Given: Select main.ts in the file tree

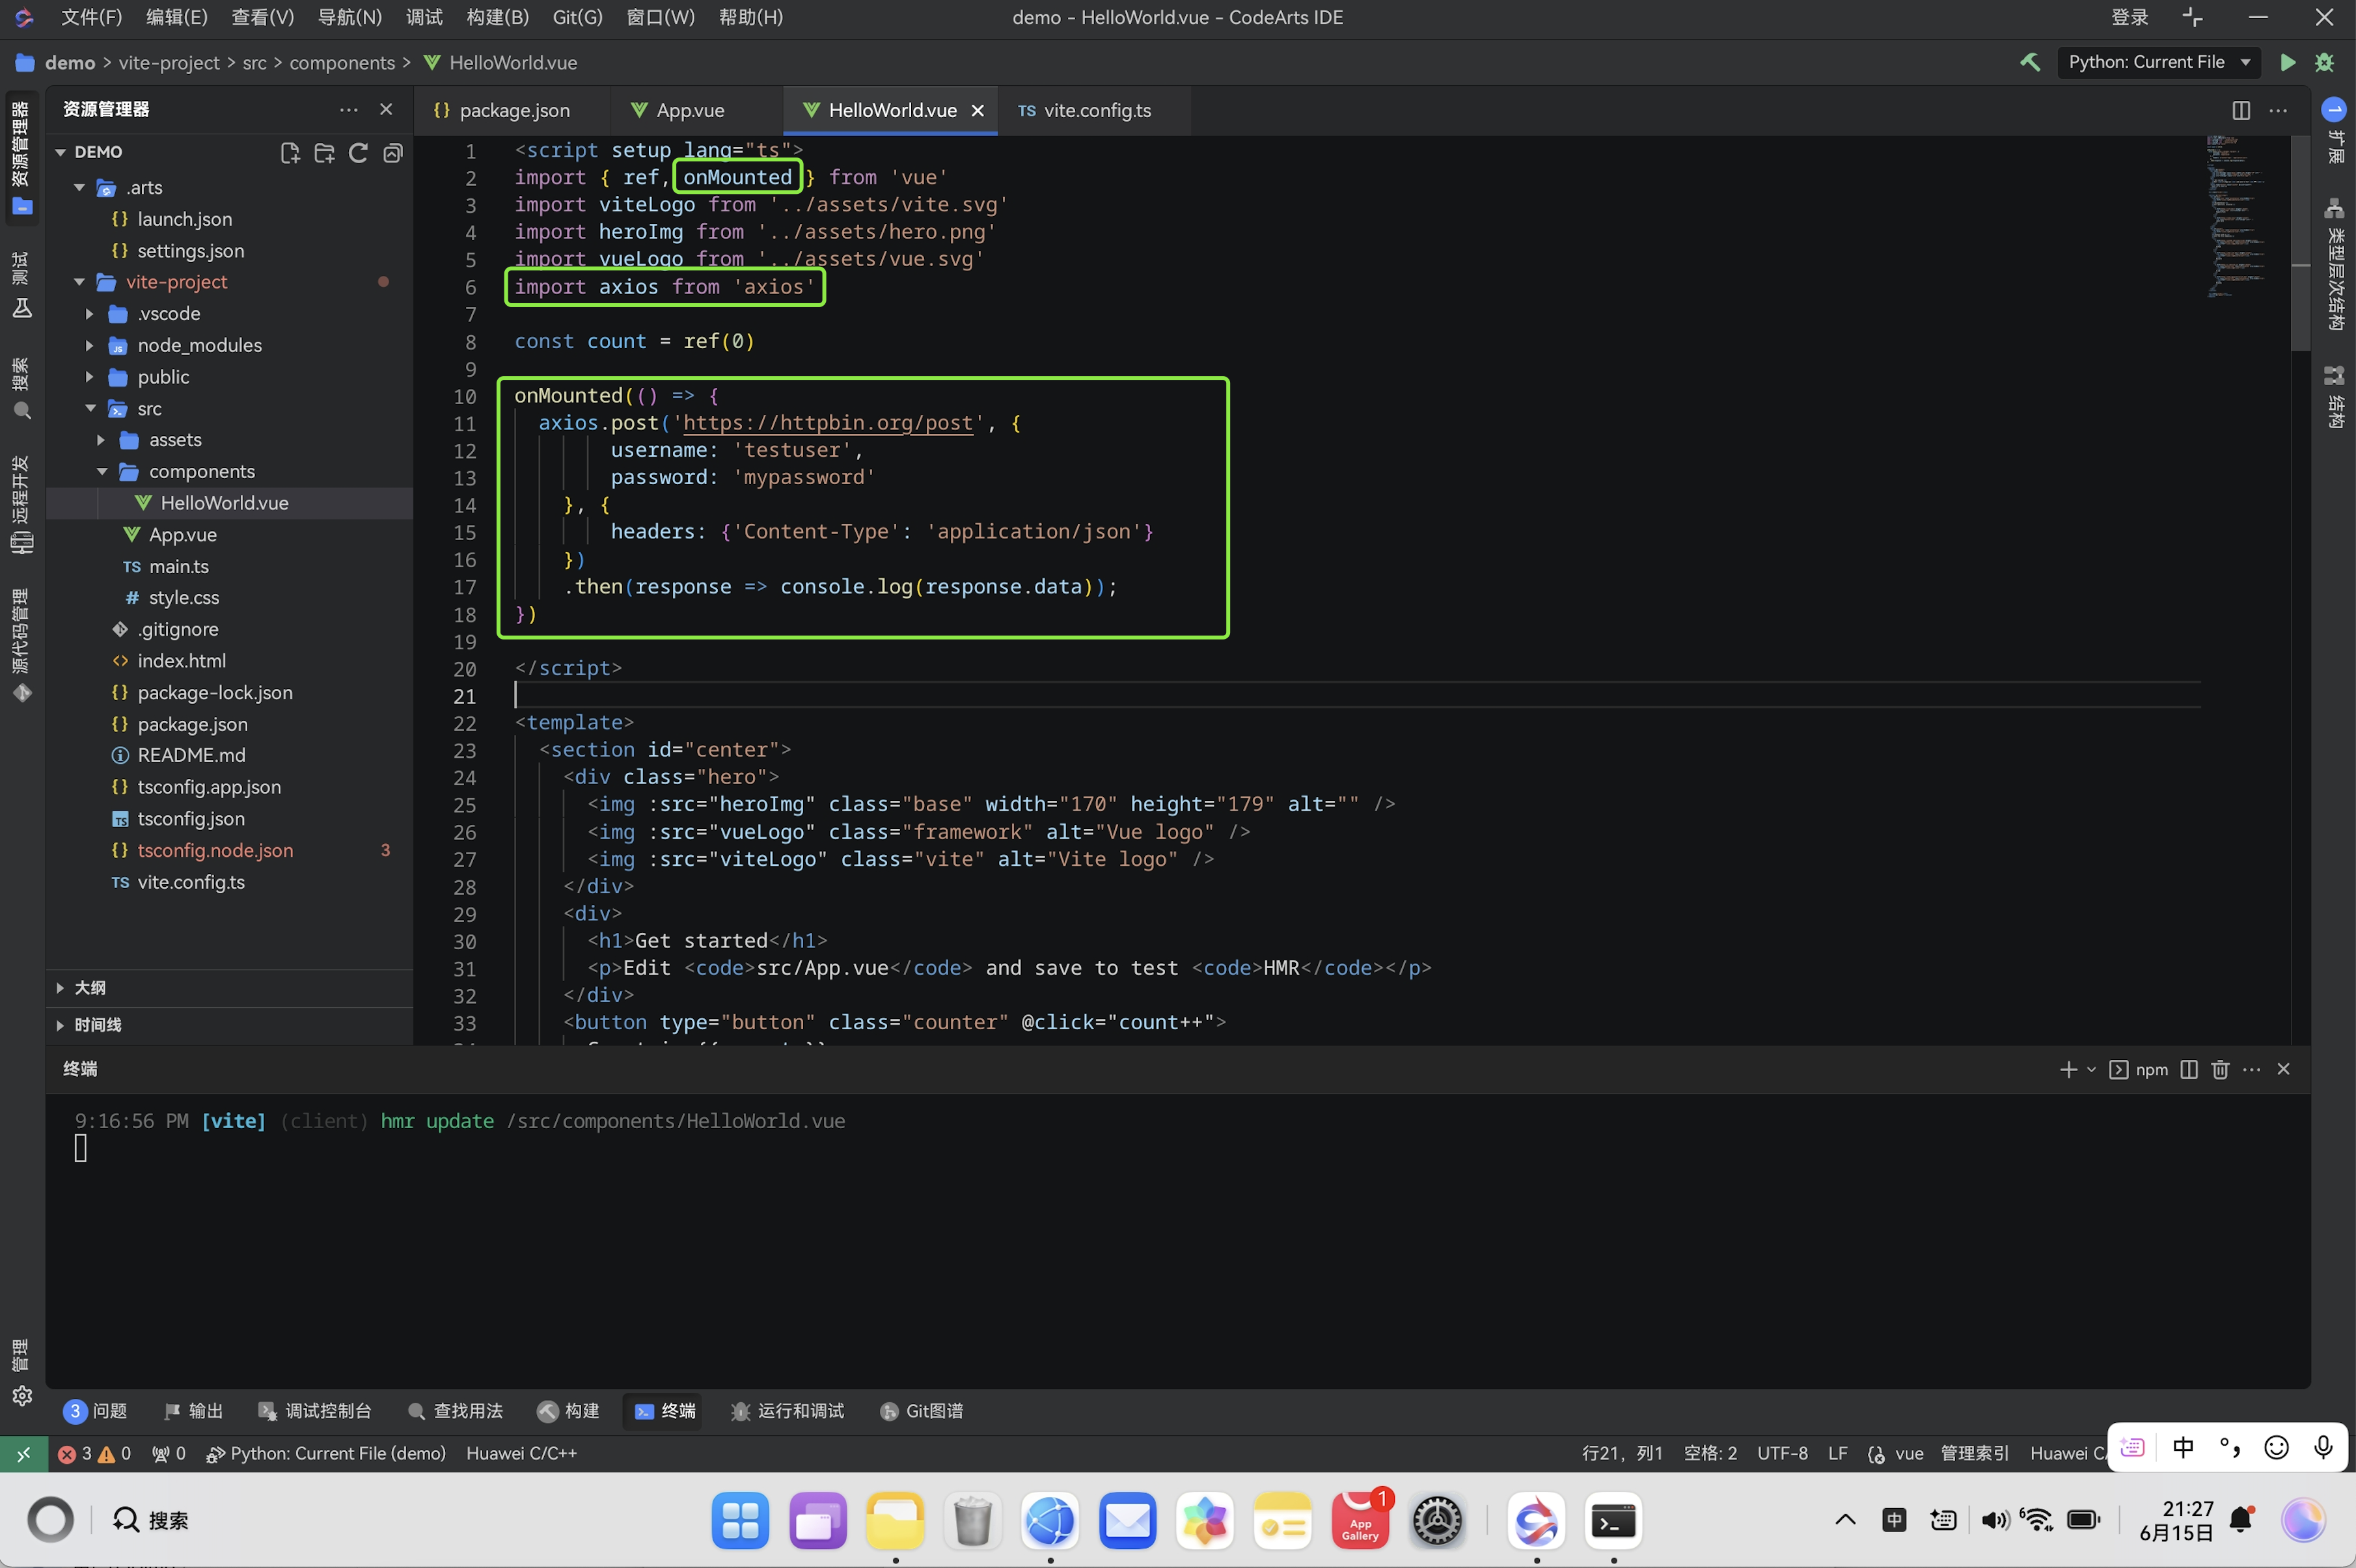Looking at the screenshot, I should [x=178, y=566].
